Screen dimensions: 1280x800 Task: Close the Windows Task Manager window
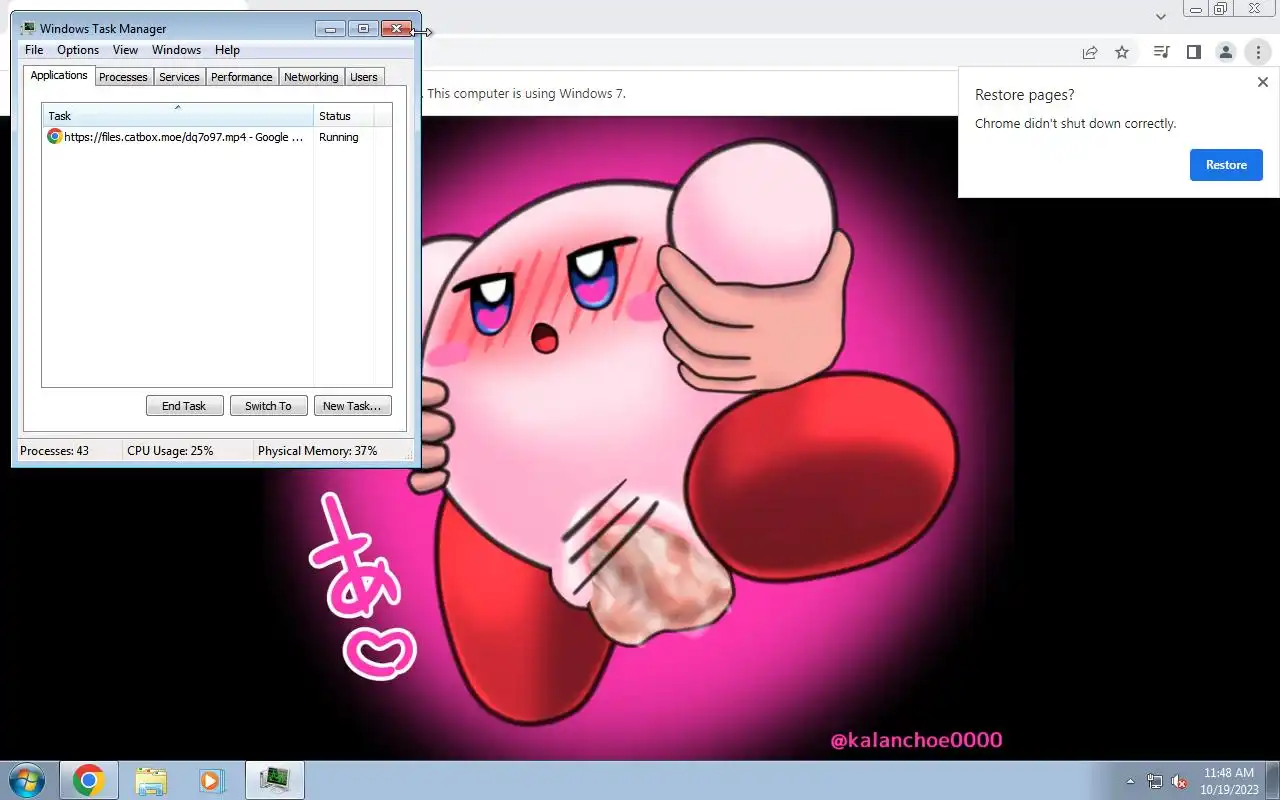pos(396,29)
